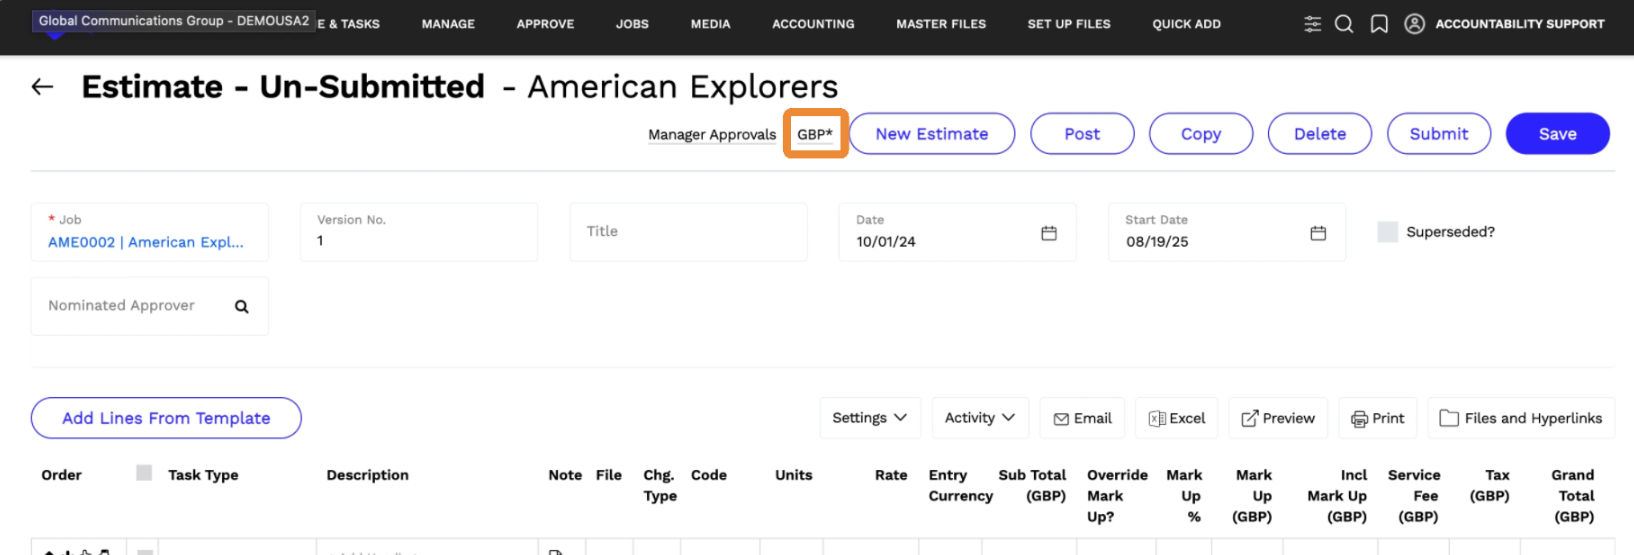The width and height of the screenshot is (1634, 555).
Task: Expand the Settings dropdown
Action: (869, 418)
